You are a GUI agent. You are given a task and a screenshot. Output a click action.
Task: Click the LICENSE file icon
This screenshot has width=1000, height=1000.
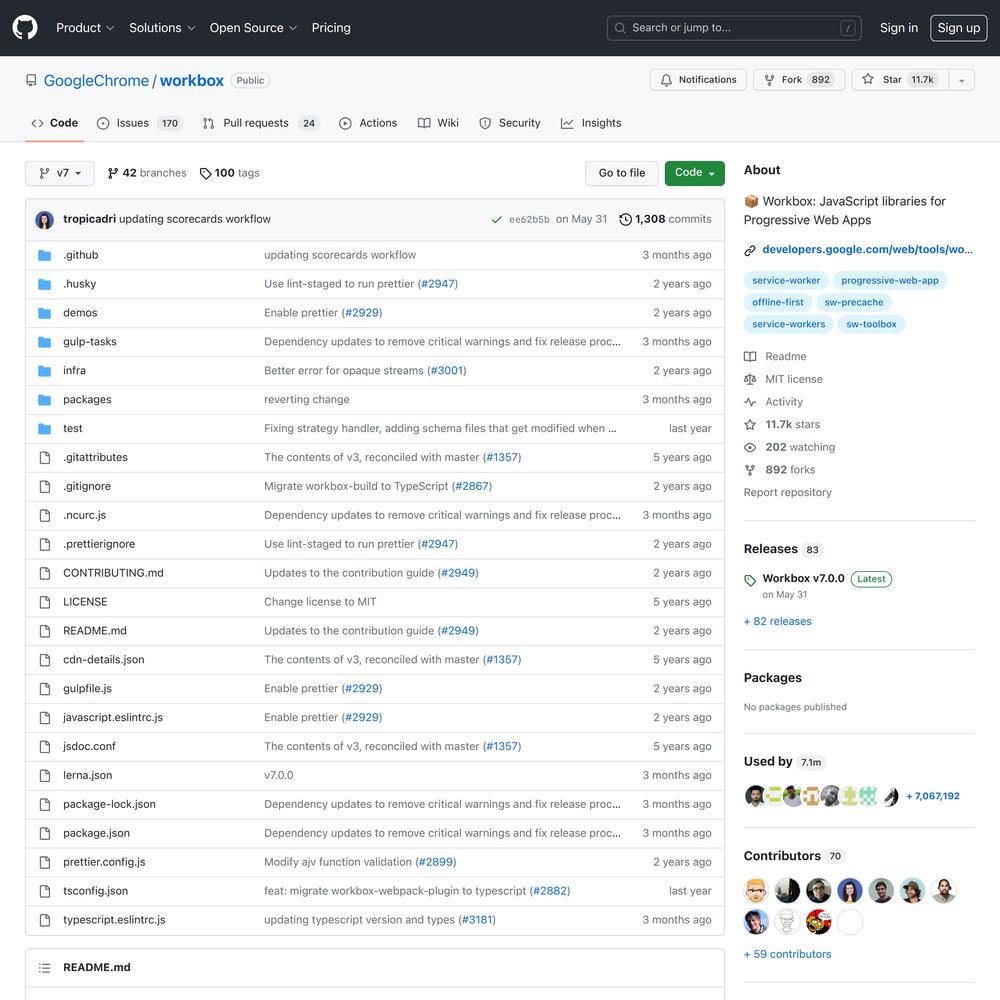pos(45,602)
